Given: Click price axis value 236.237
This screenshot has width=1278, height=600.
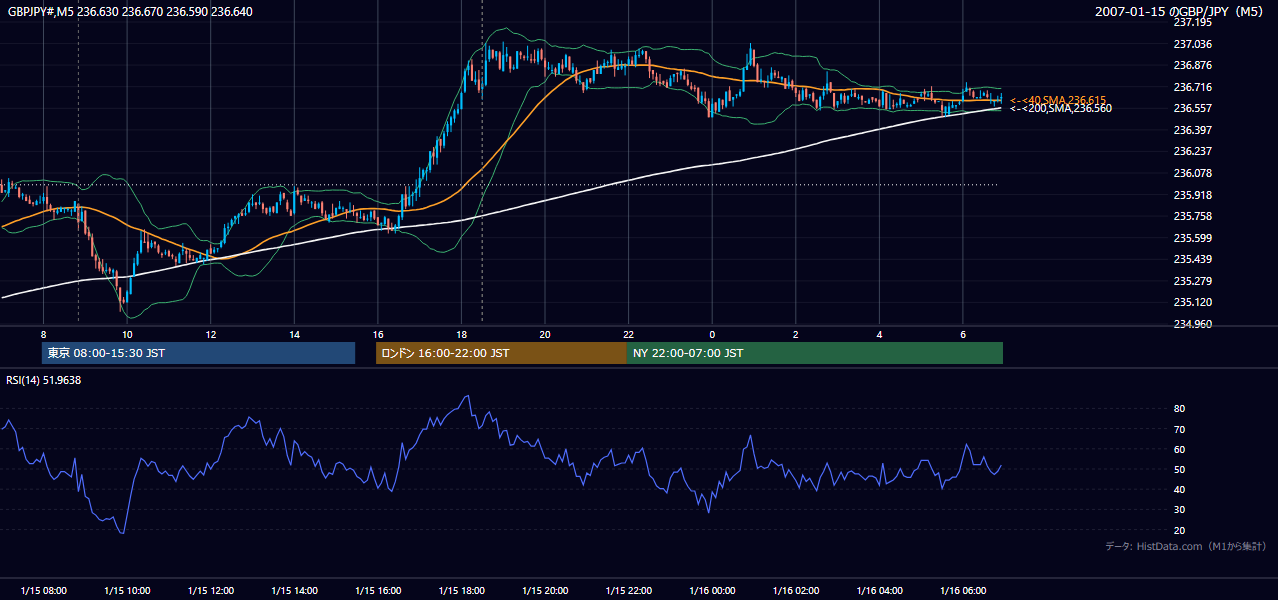Looking at the screenshot, I should click(1191, 151).
